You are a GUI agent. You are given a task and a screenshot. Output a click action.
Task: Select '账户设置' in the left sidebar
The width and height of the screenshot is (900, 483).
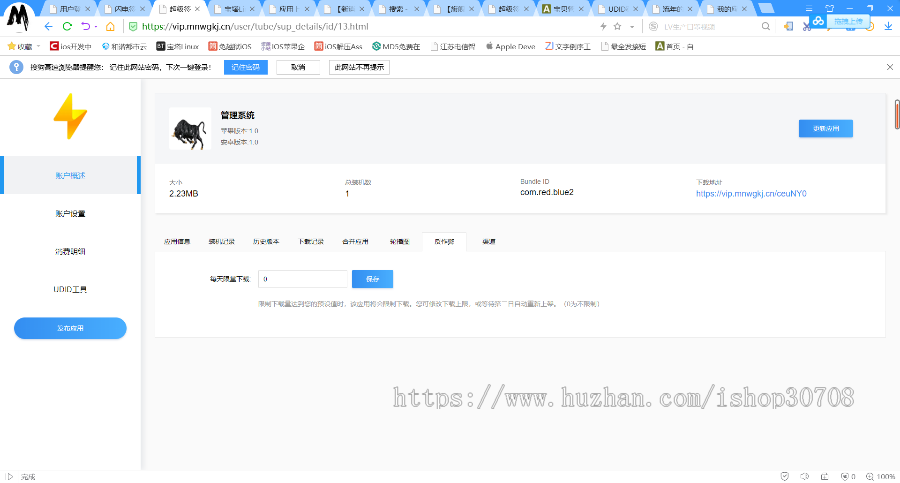pyautogui.click(x=70, y=214)
